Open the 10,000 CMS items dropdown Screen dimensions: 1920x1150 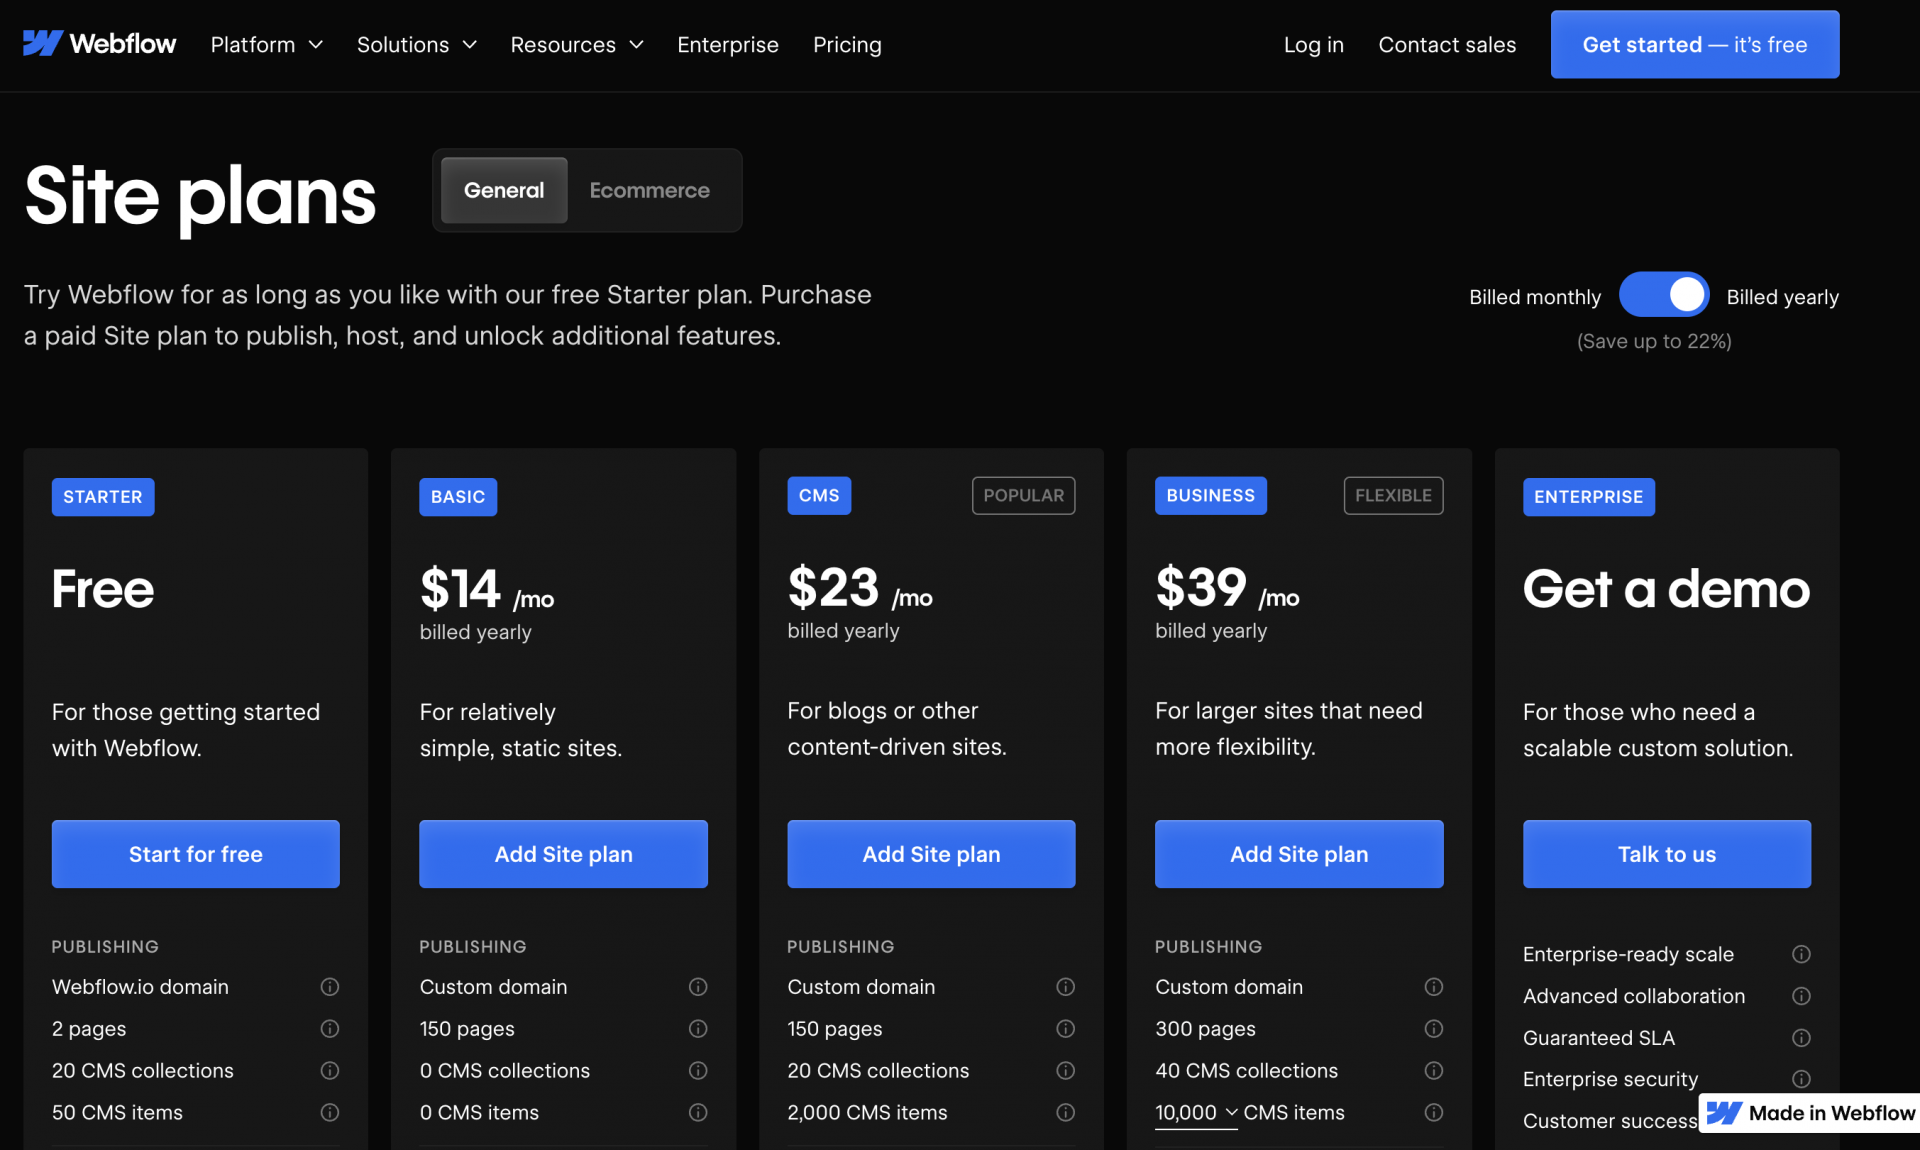click(x=1196, y=1113)
